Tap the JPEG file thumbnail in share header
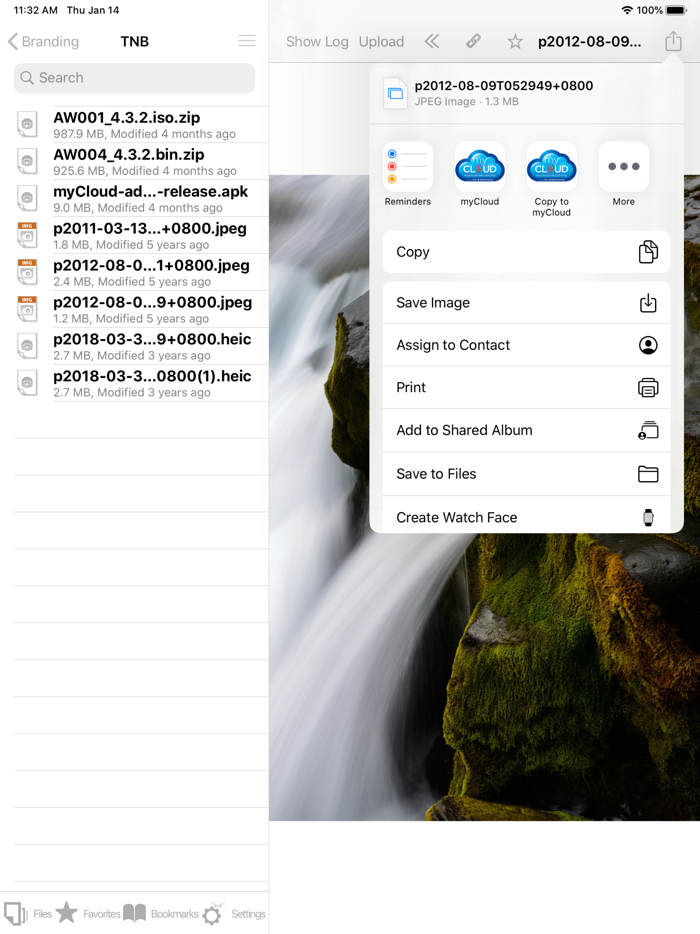 pos(395,94)
